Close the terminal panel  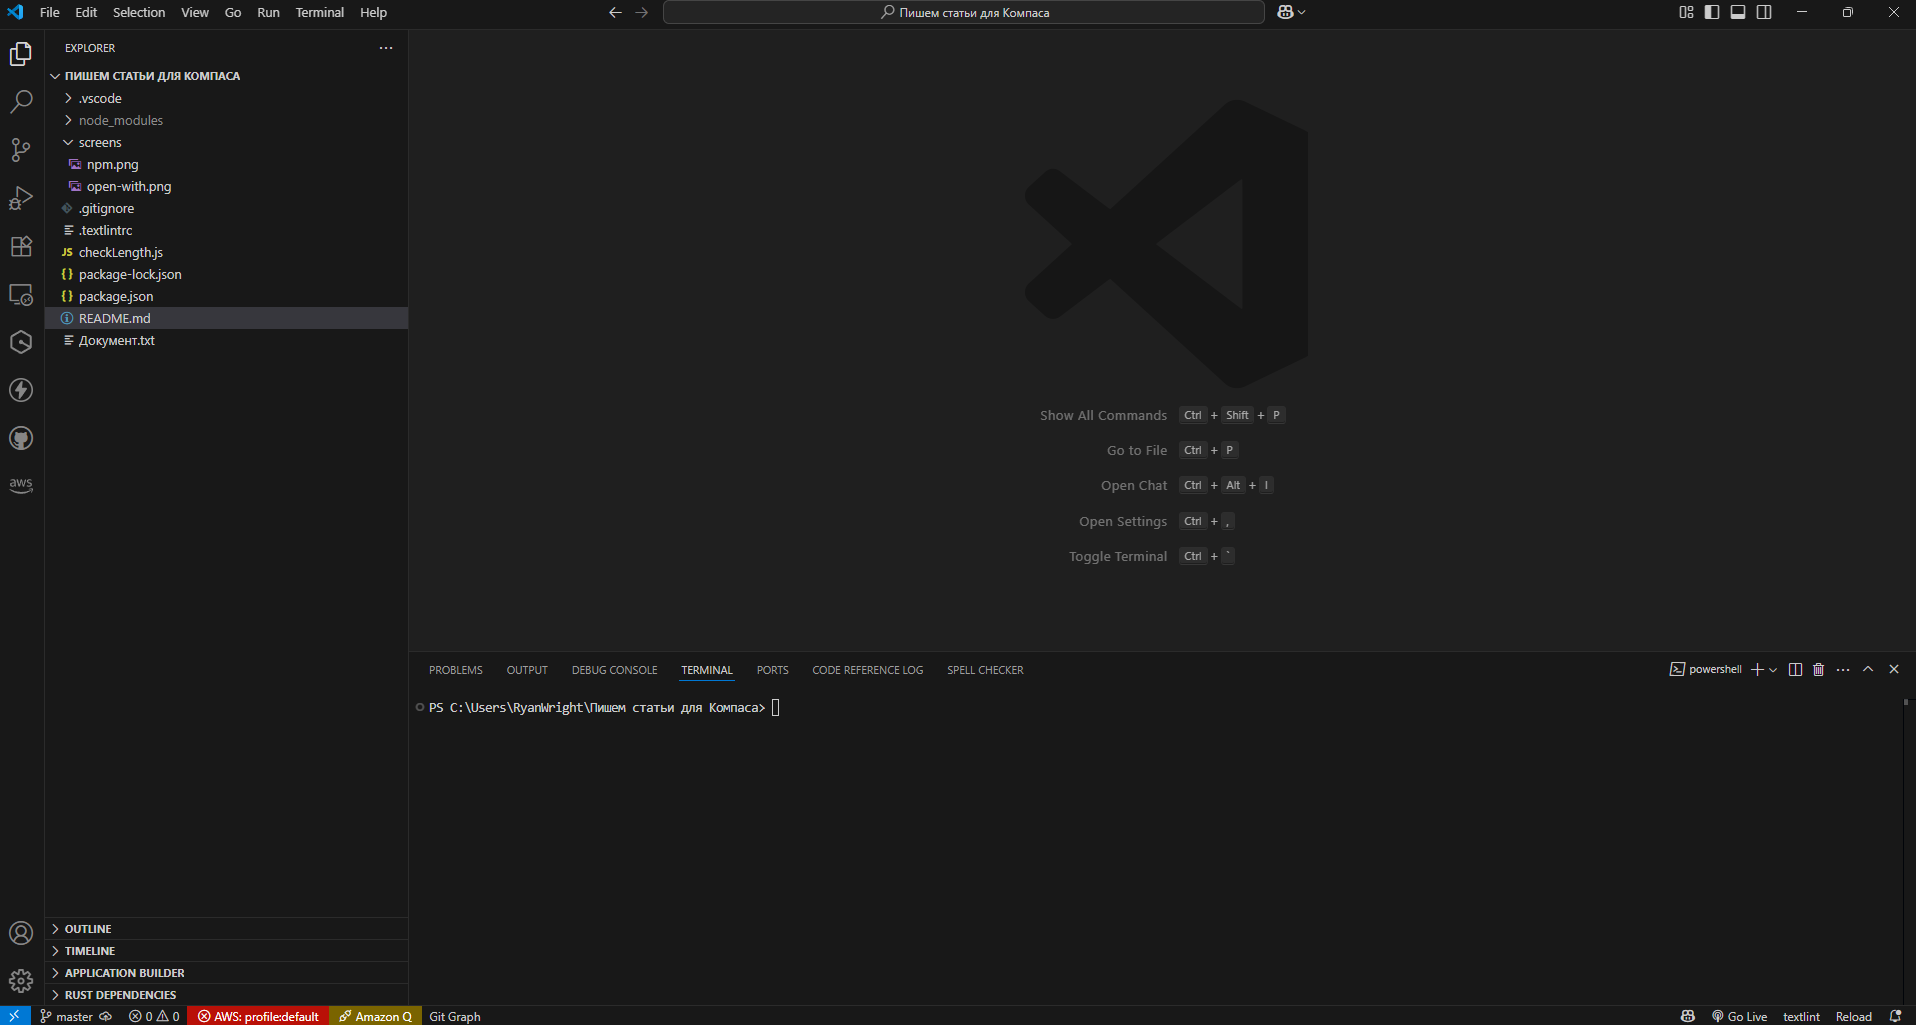pos(1894,670)
